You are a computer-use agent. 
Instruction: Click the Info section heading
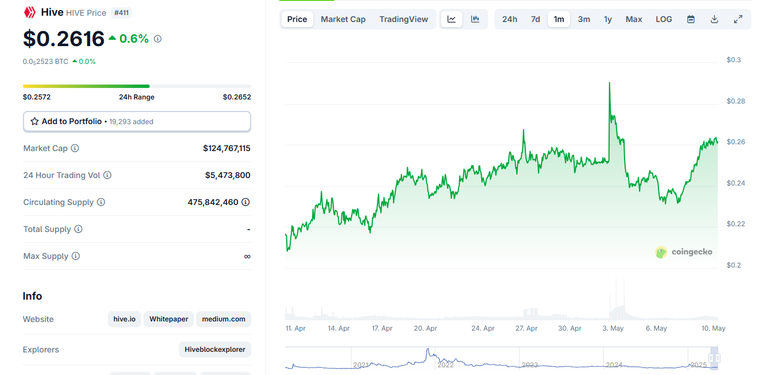coord(32,296)
